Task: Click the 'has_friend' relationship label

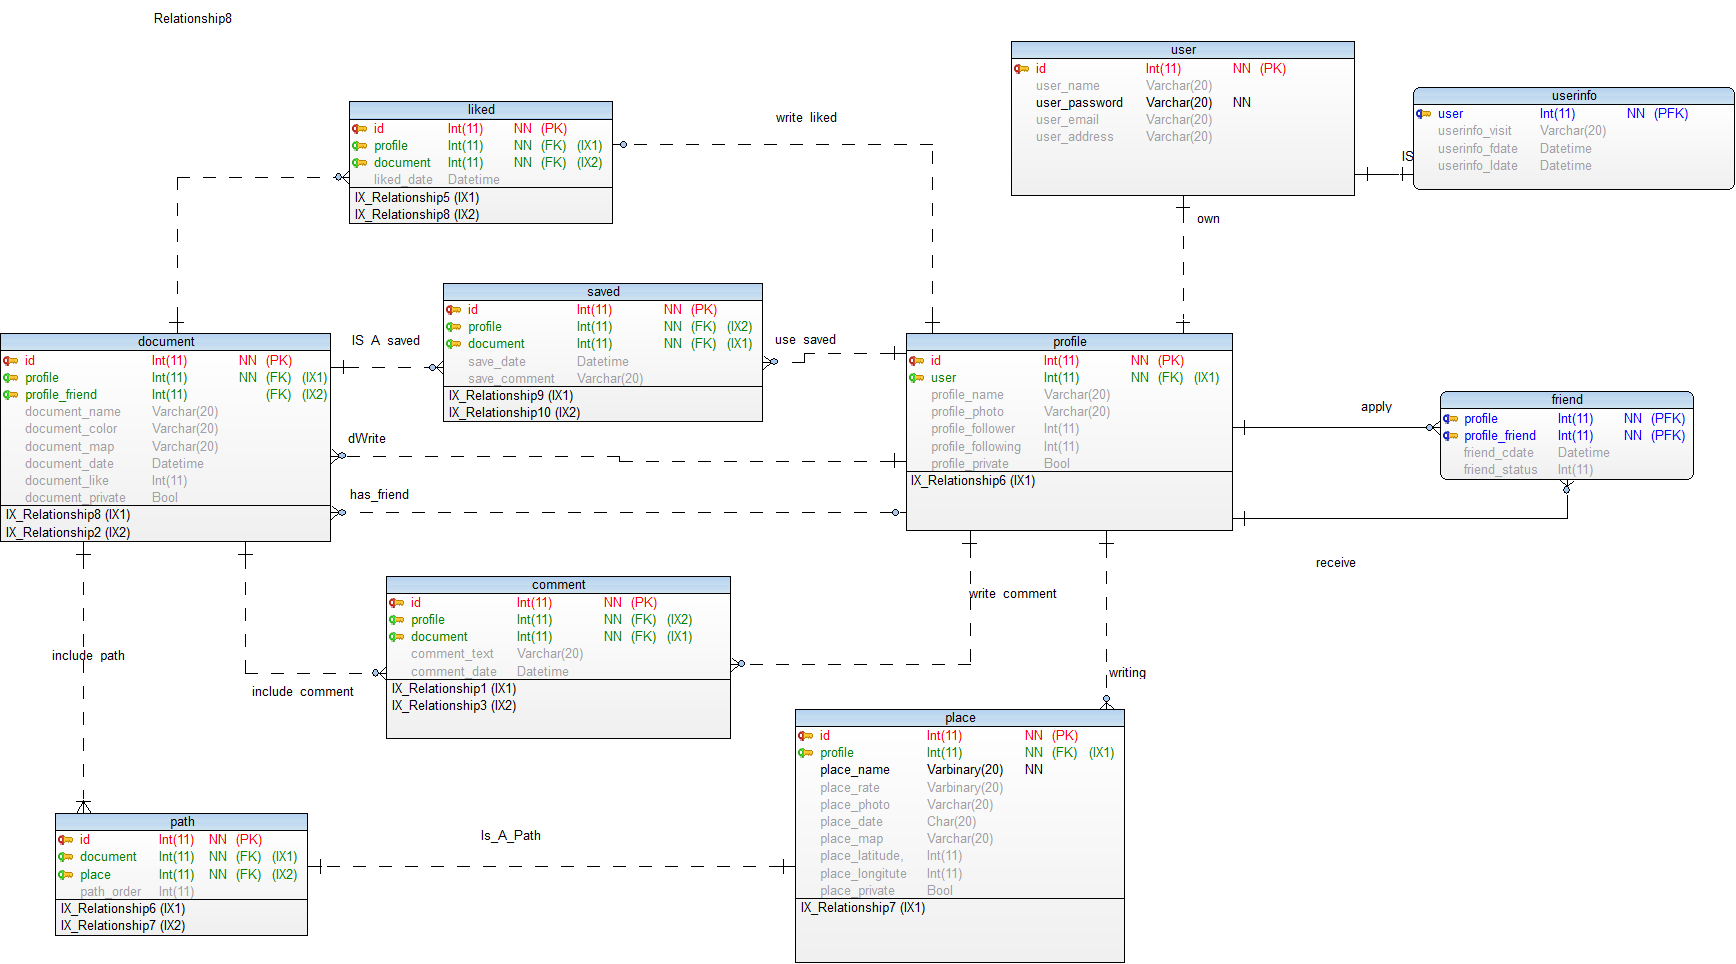Action: point(379,495)
